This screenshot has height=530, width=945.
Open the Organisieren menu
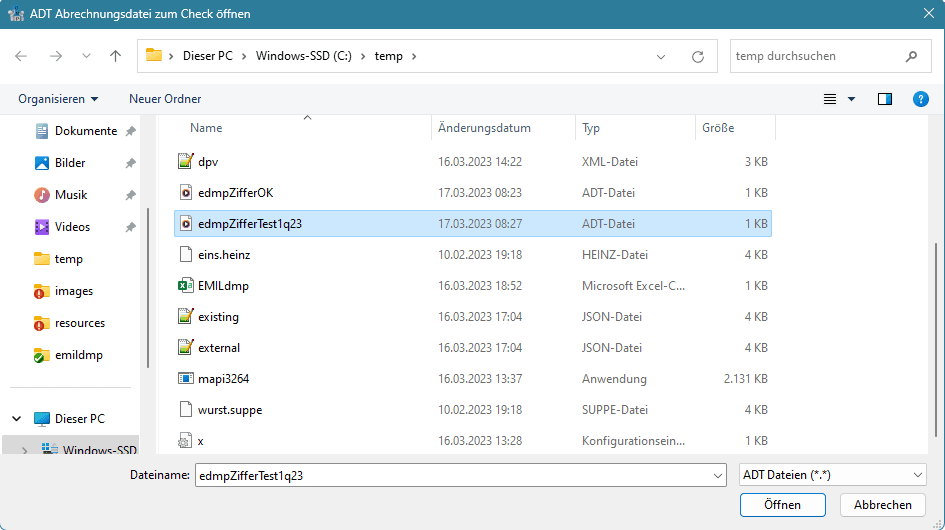pos(58,99)
